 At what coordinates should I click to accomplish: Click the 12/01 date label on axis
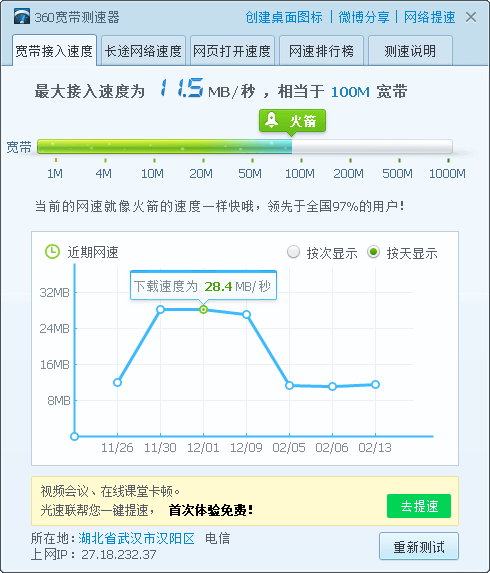(x=203, y=448)
